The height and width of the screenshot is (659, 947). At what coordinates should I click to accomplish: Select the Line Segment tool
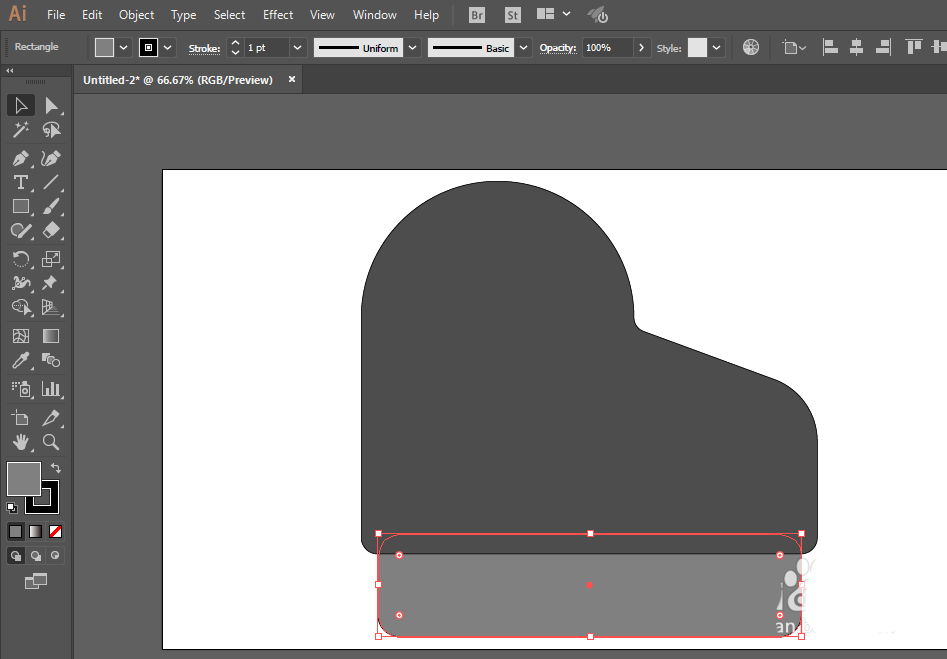point(51,182)
